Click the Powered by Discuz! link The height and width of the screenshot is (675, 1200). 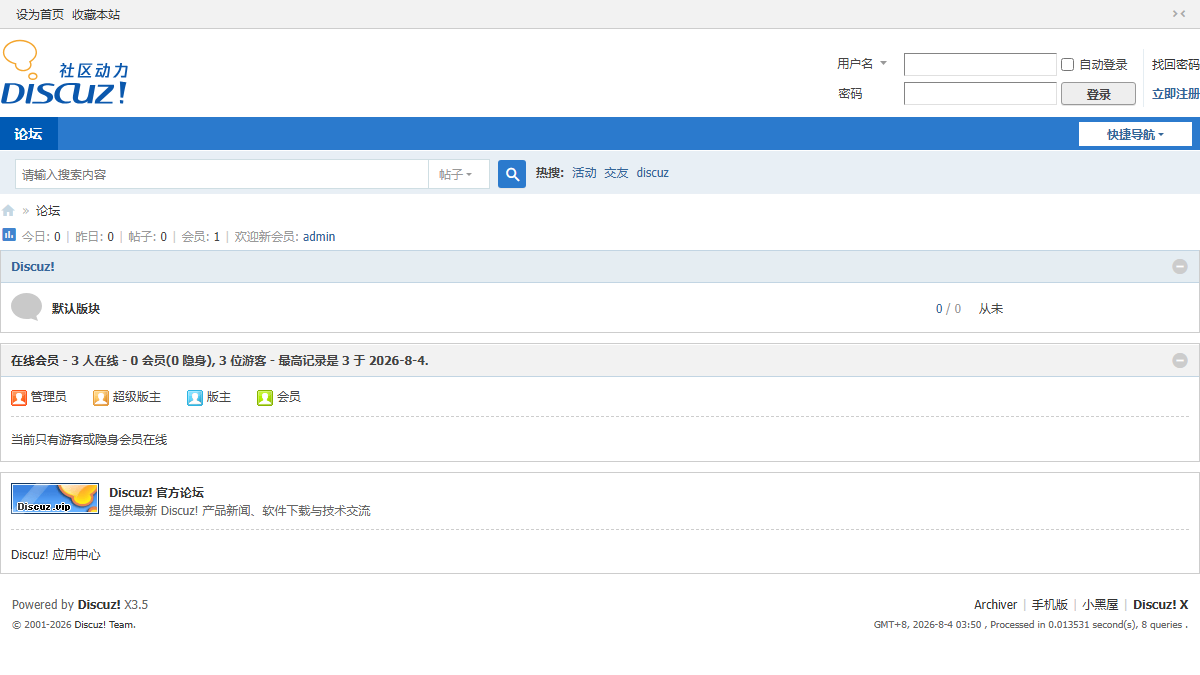click(x=99, y=605)
